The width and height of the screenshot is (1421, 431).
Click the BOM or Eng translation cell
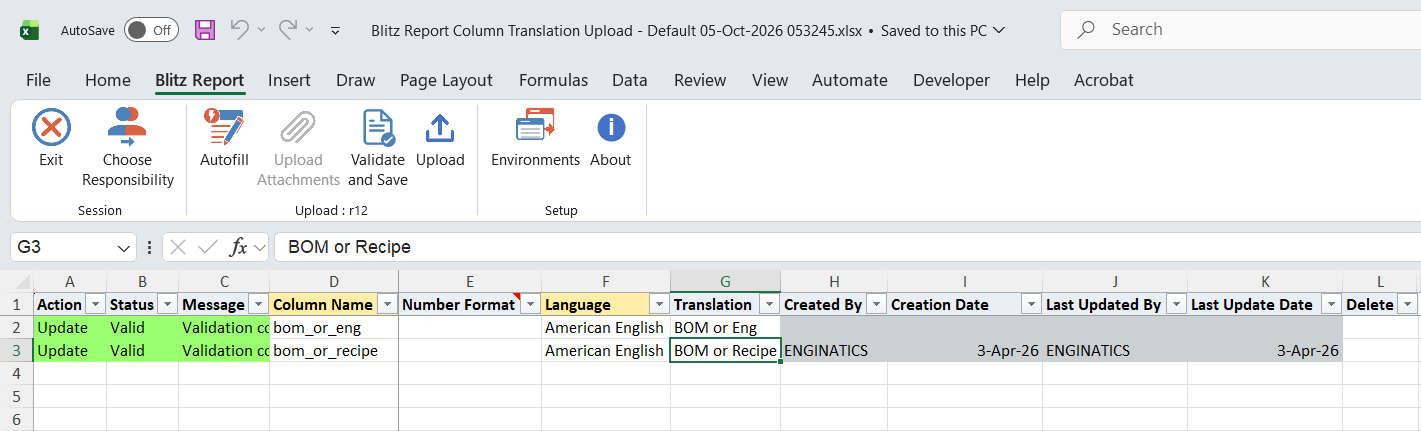click(725, 328)
